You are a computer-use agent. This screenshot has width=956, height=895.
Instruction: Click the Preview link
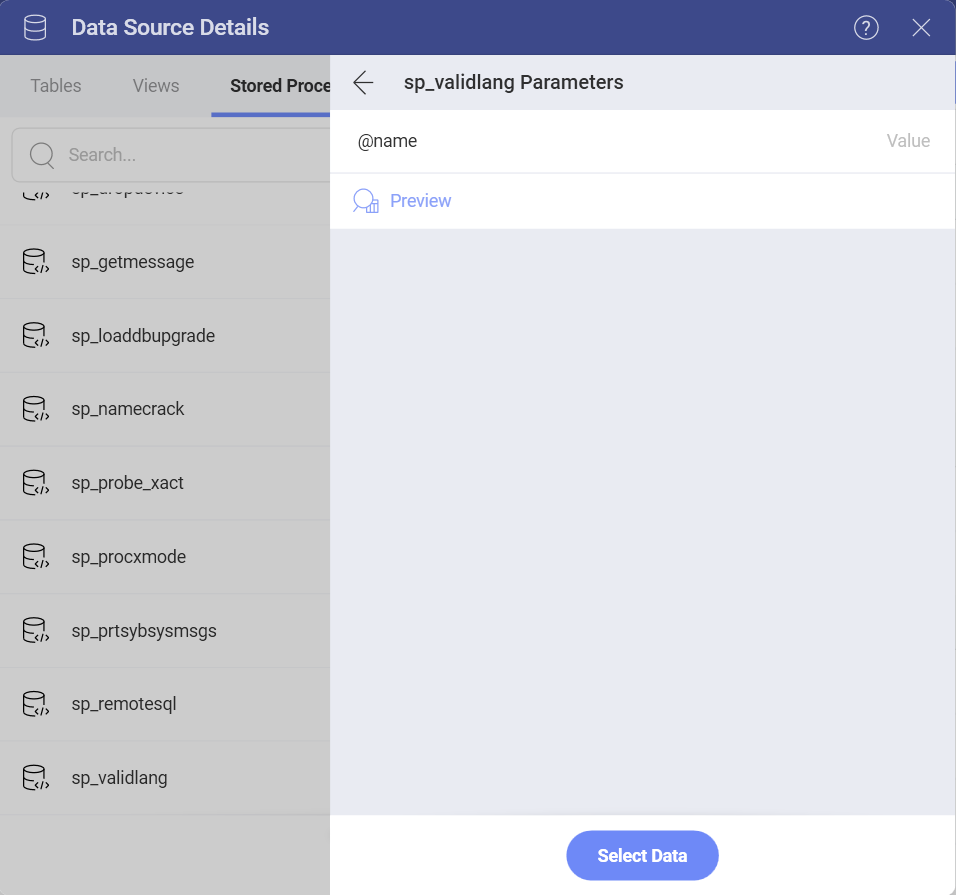pyautogui.click(x=420, y=201)
